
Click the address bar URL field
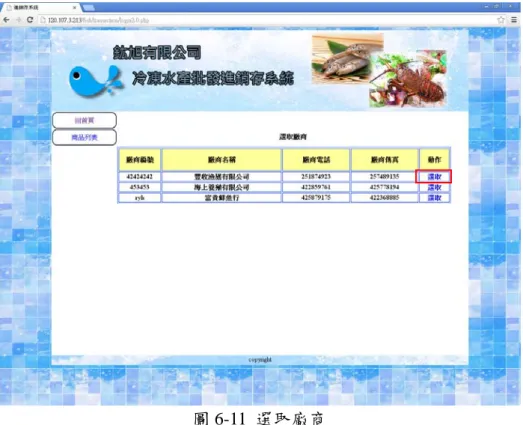point(267,20)
